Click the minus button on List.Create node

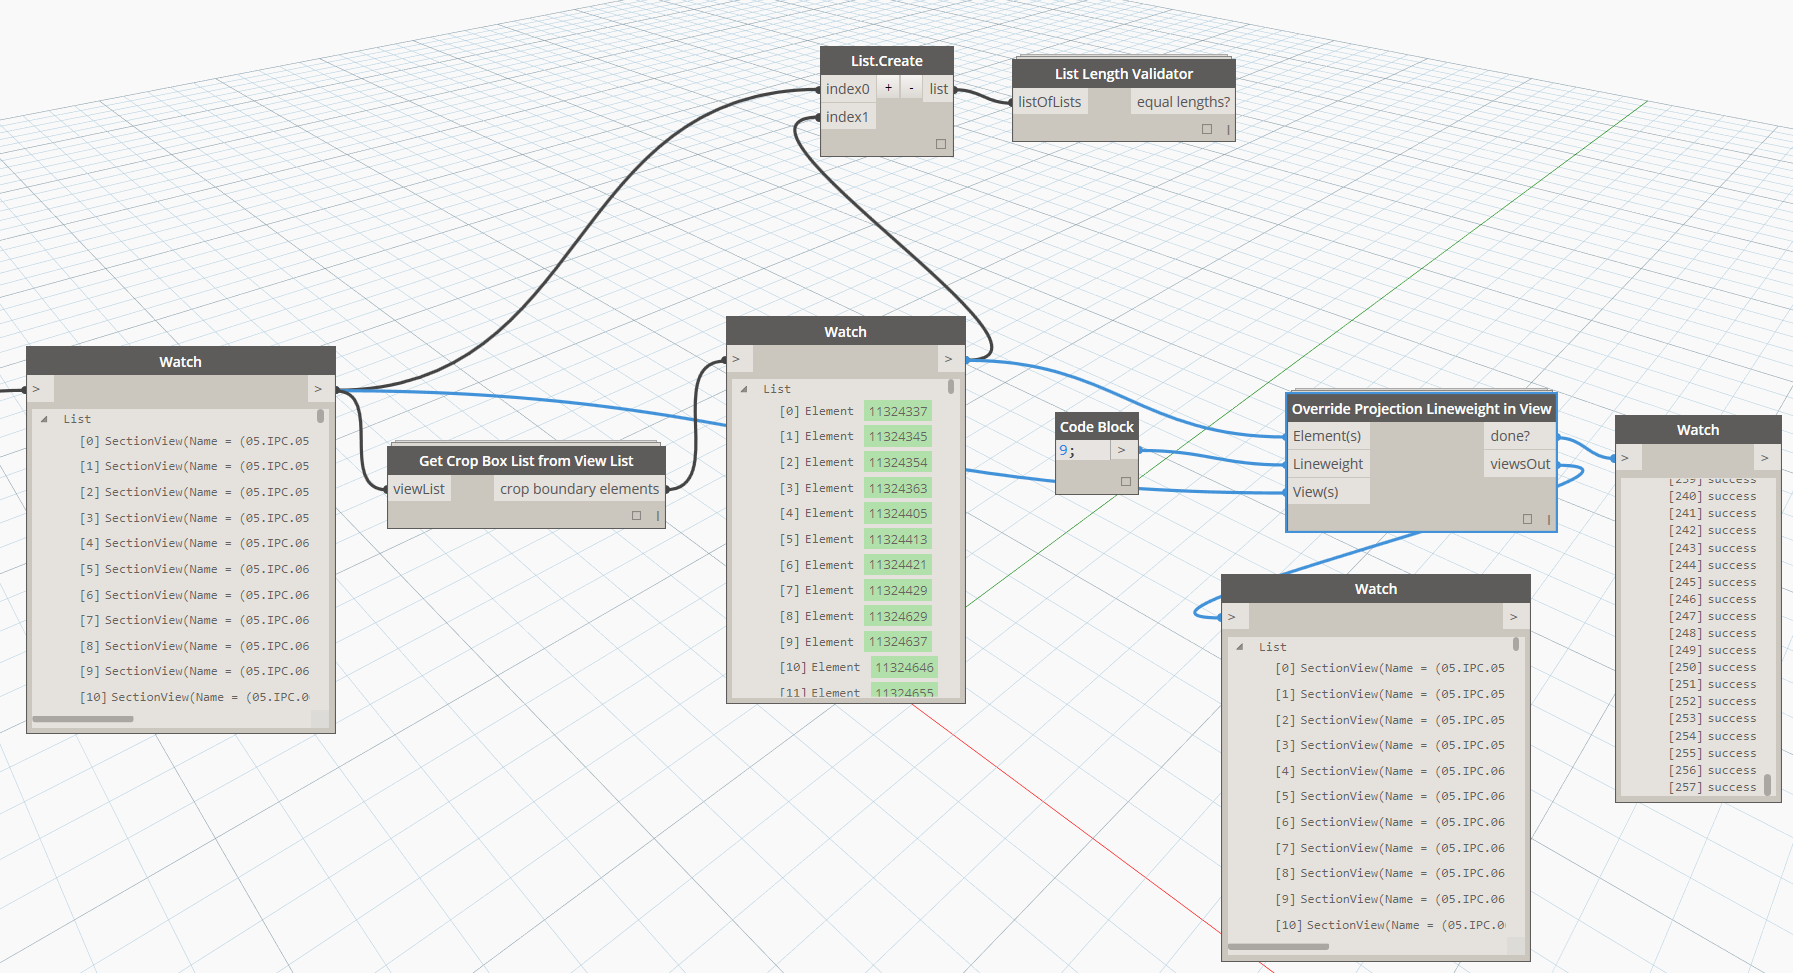[x=911, y=88]
